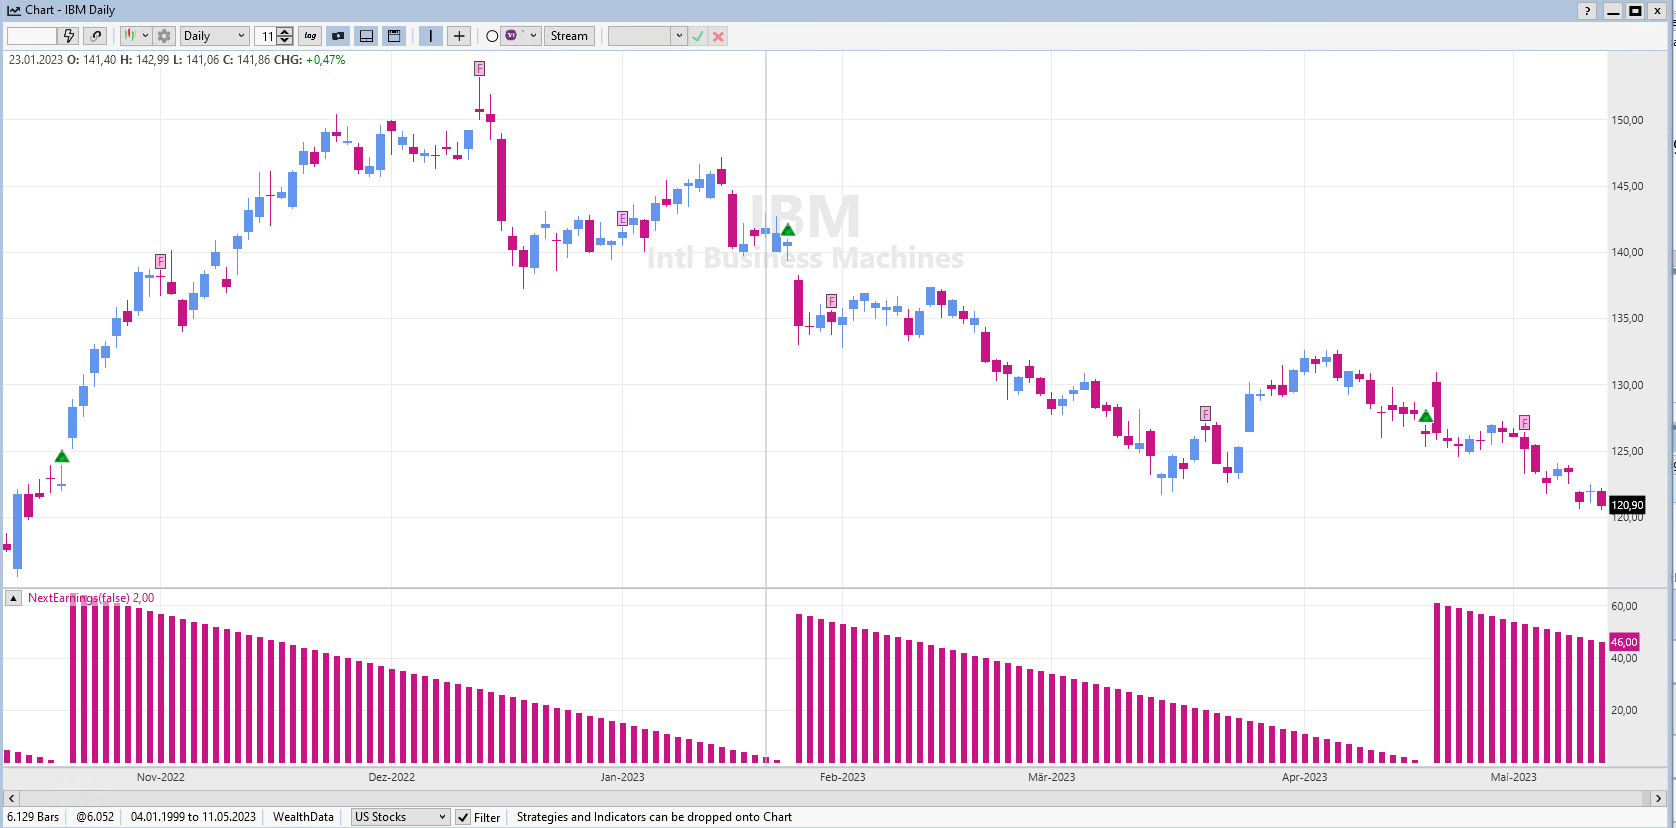
Task: Click the Feb-2023 date axis label
Action: (x=842, y=777)
